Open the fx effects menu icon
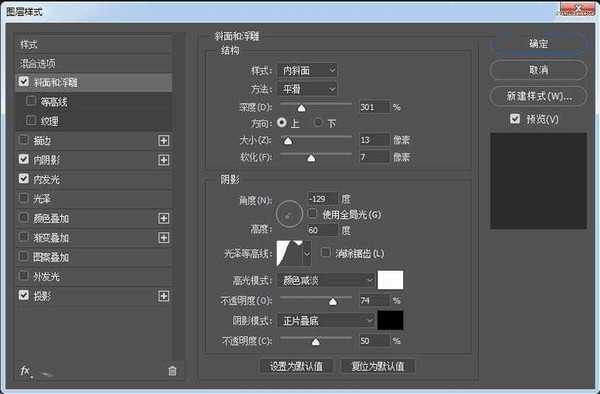This screenshot has height=394, width=600. coord(26,371)
